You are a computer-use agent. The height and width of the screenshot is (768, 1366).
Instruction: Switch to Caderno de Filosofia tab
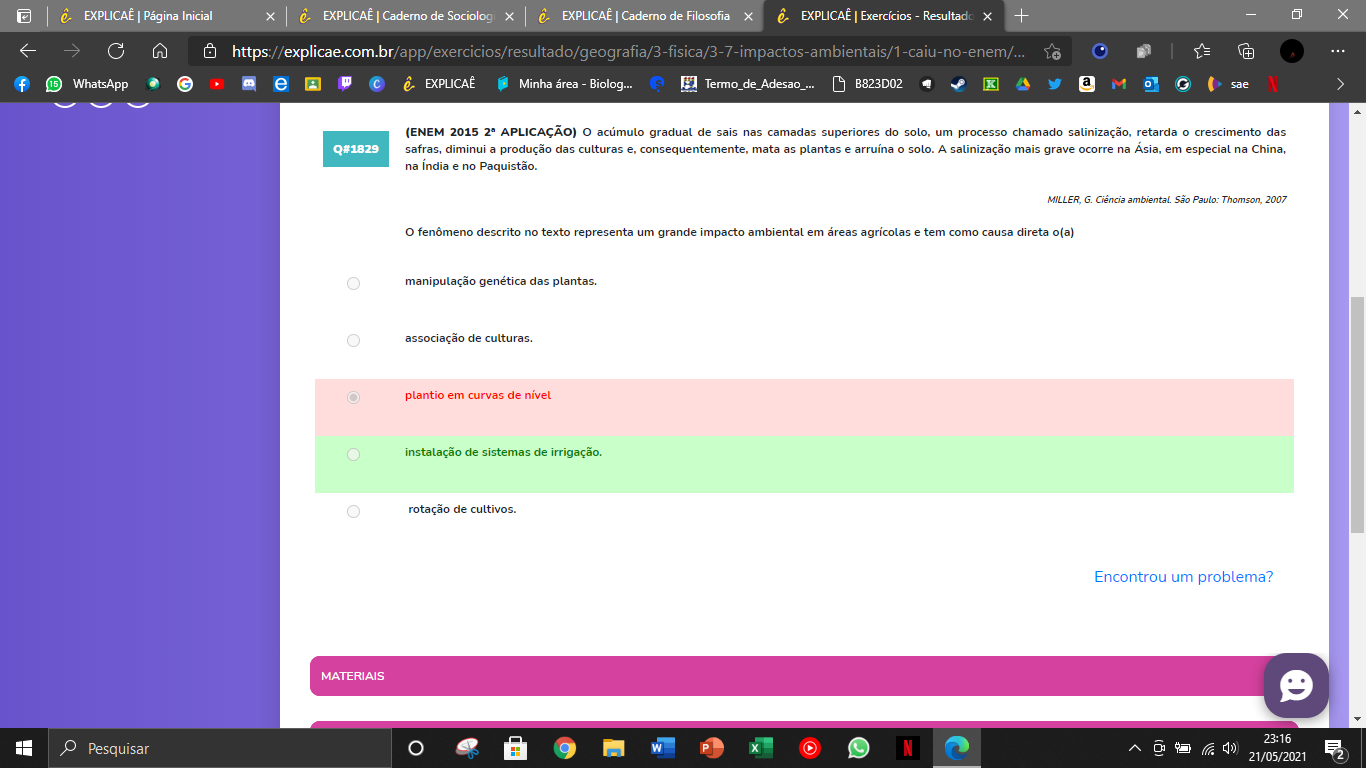644,16
